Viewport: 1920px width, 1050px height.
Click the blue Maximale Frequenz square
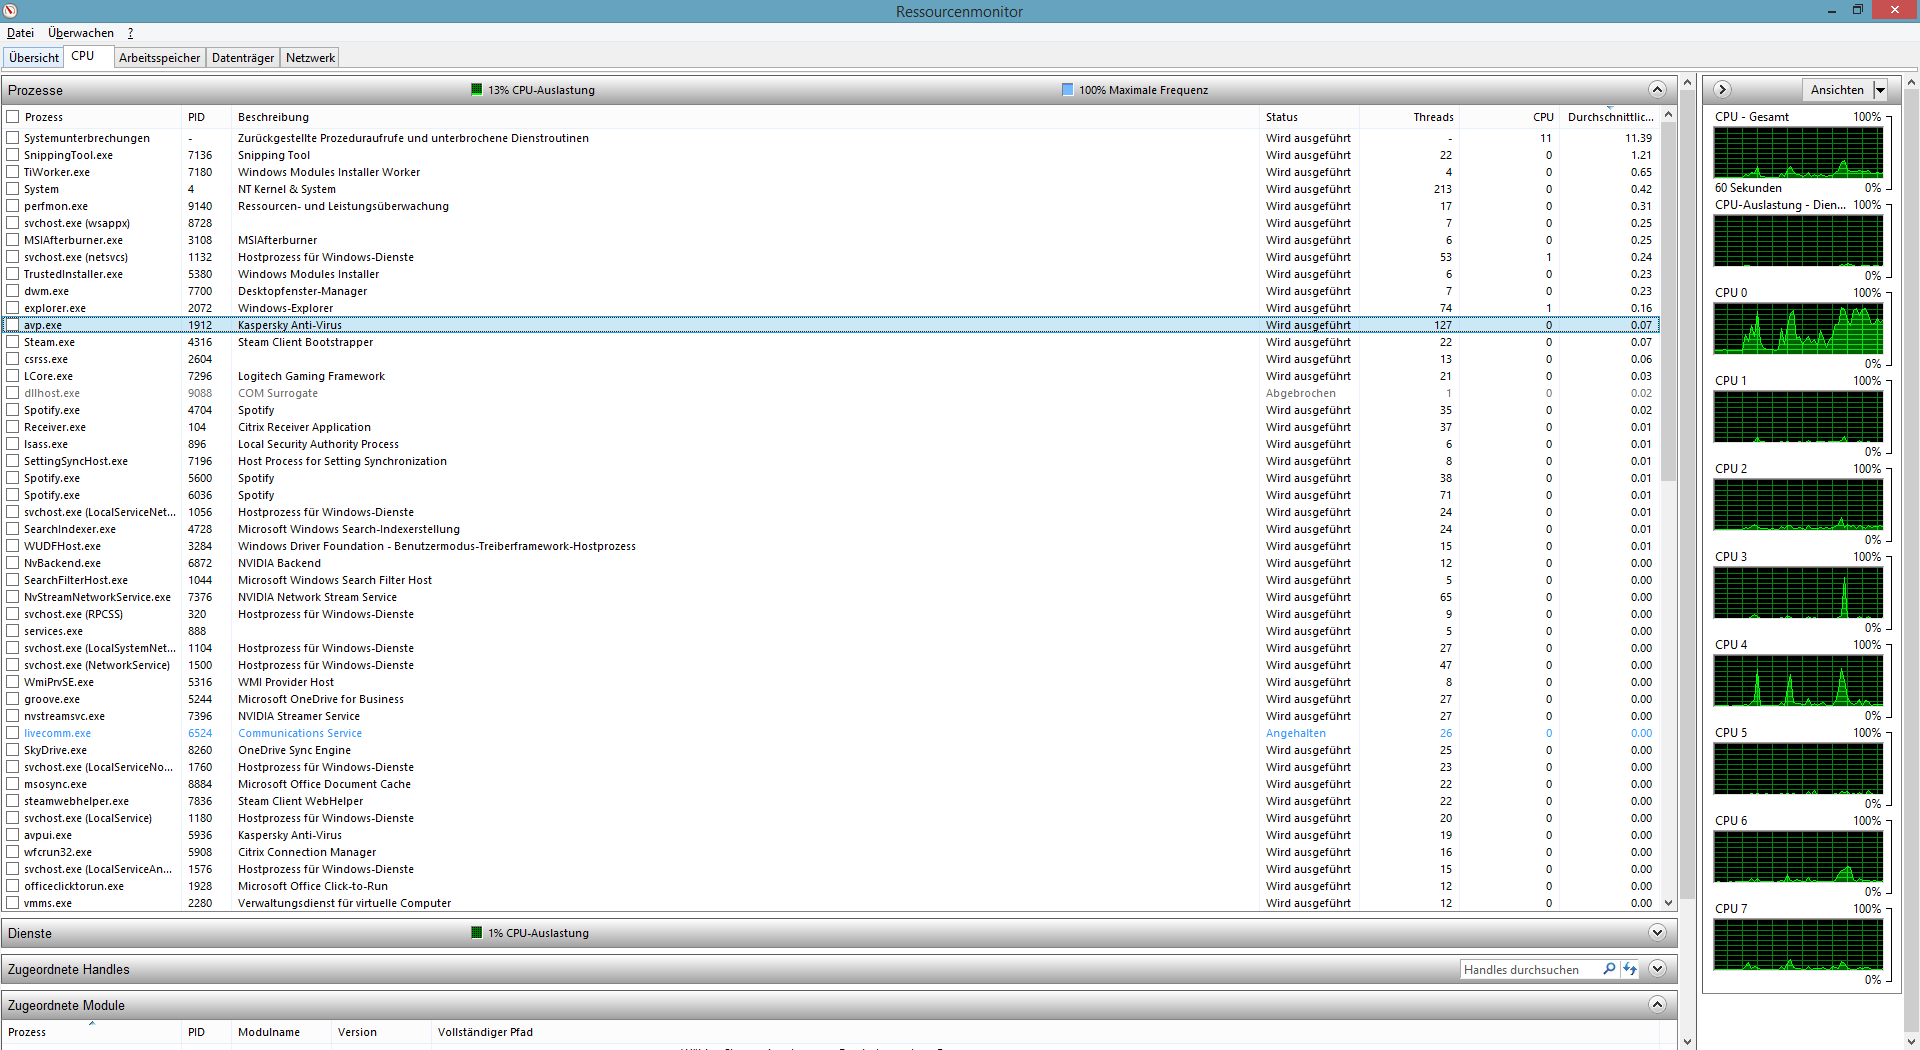(1067, 90)
